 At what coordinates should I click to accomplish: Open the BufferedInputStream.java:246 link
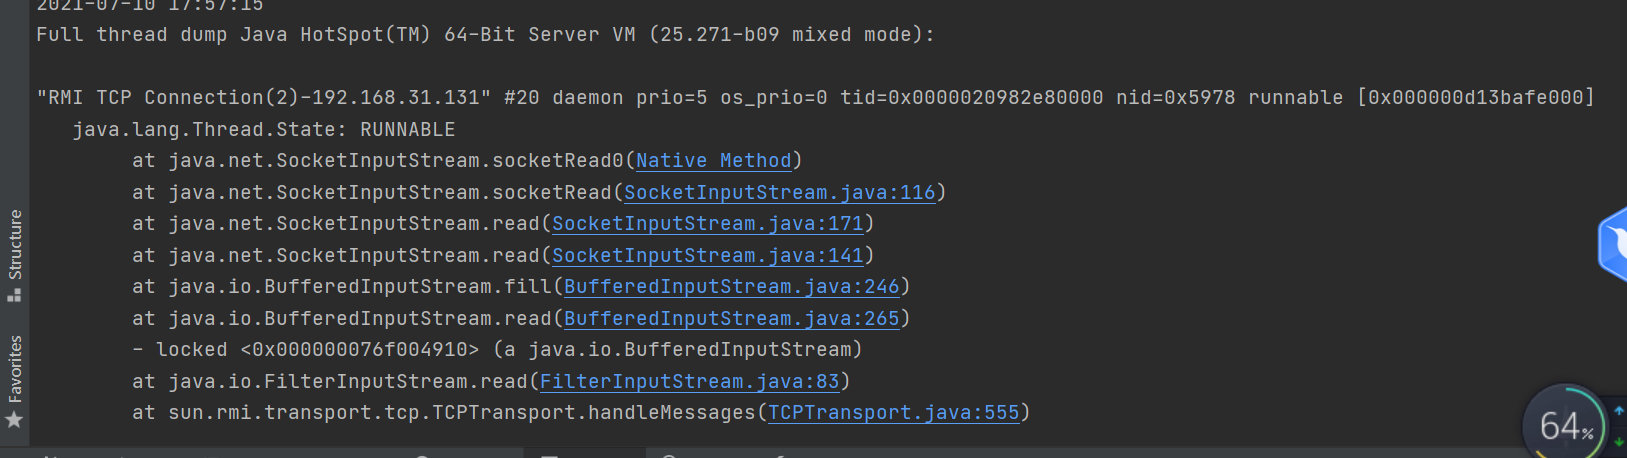[731, 287]
